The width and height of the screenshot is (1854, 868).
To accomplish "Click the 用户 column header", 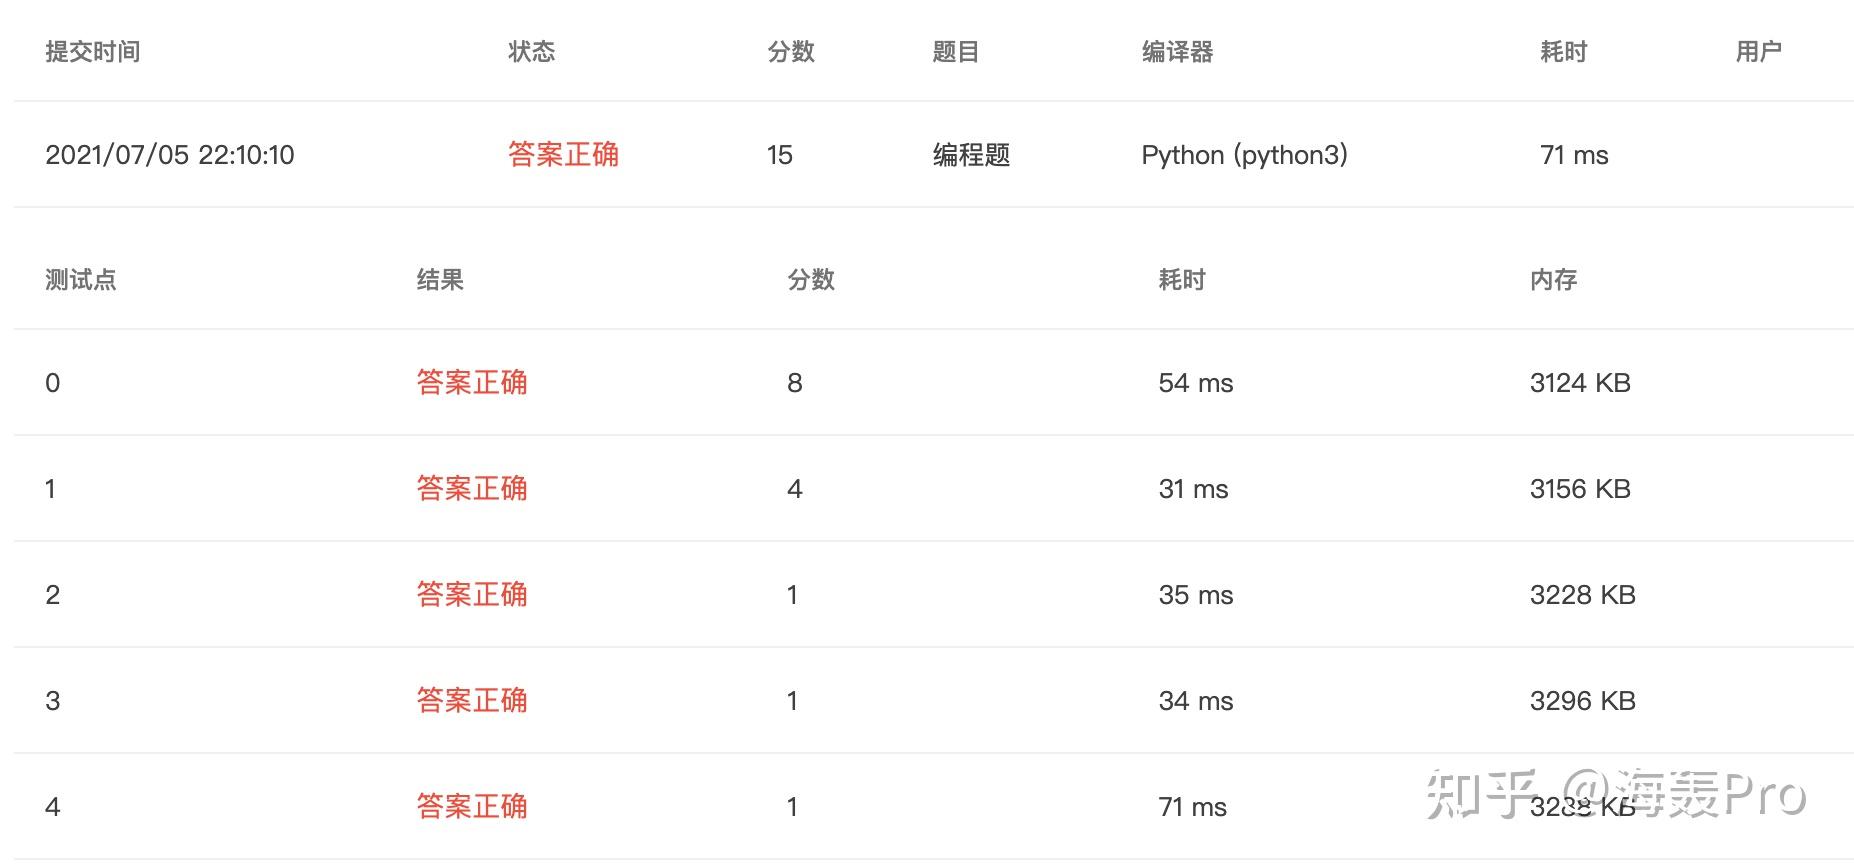I will [1758, 52].
